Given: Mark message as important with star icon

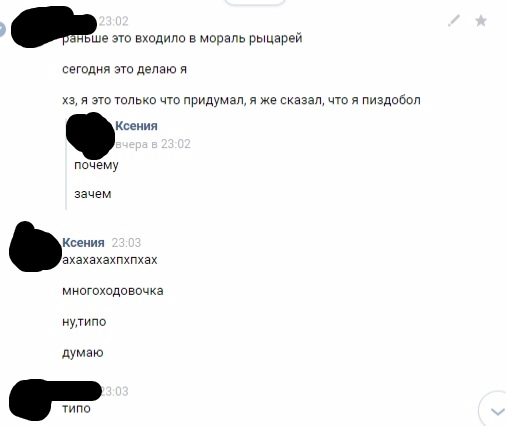Looking at the screenshot, I should [x=481, y=21].
